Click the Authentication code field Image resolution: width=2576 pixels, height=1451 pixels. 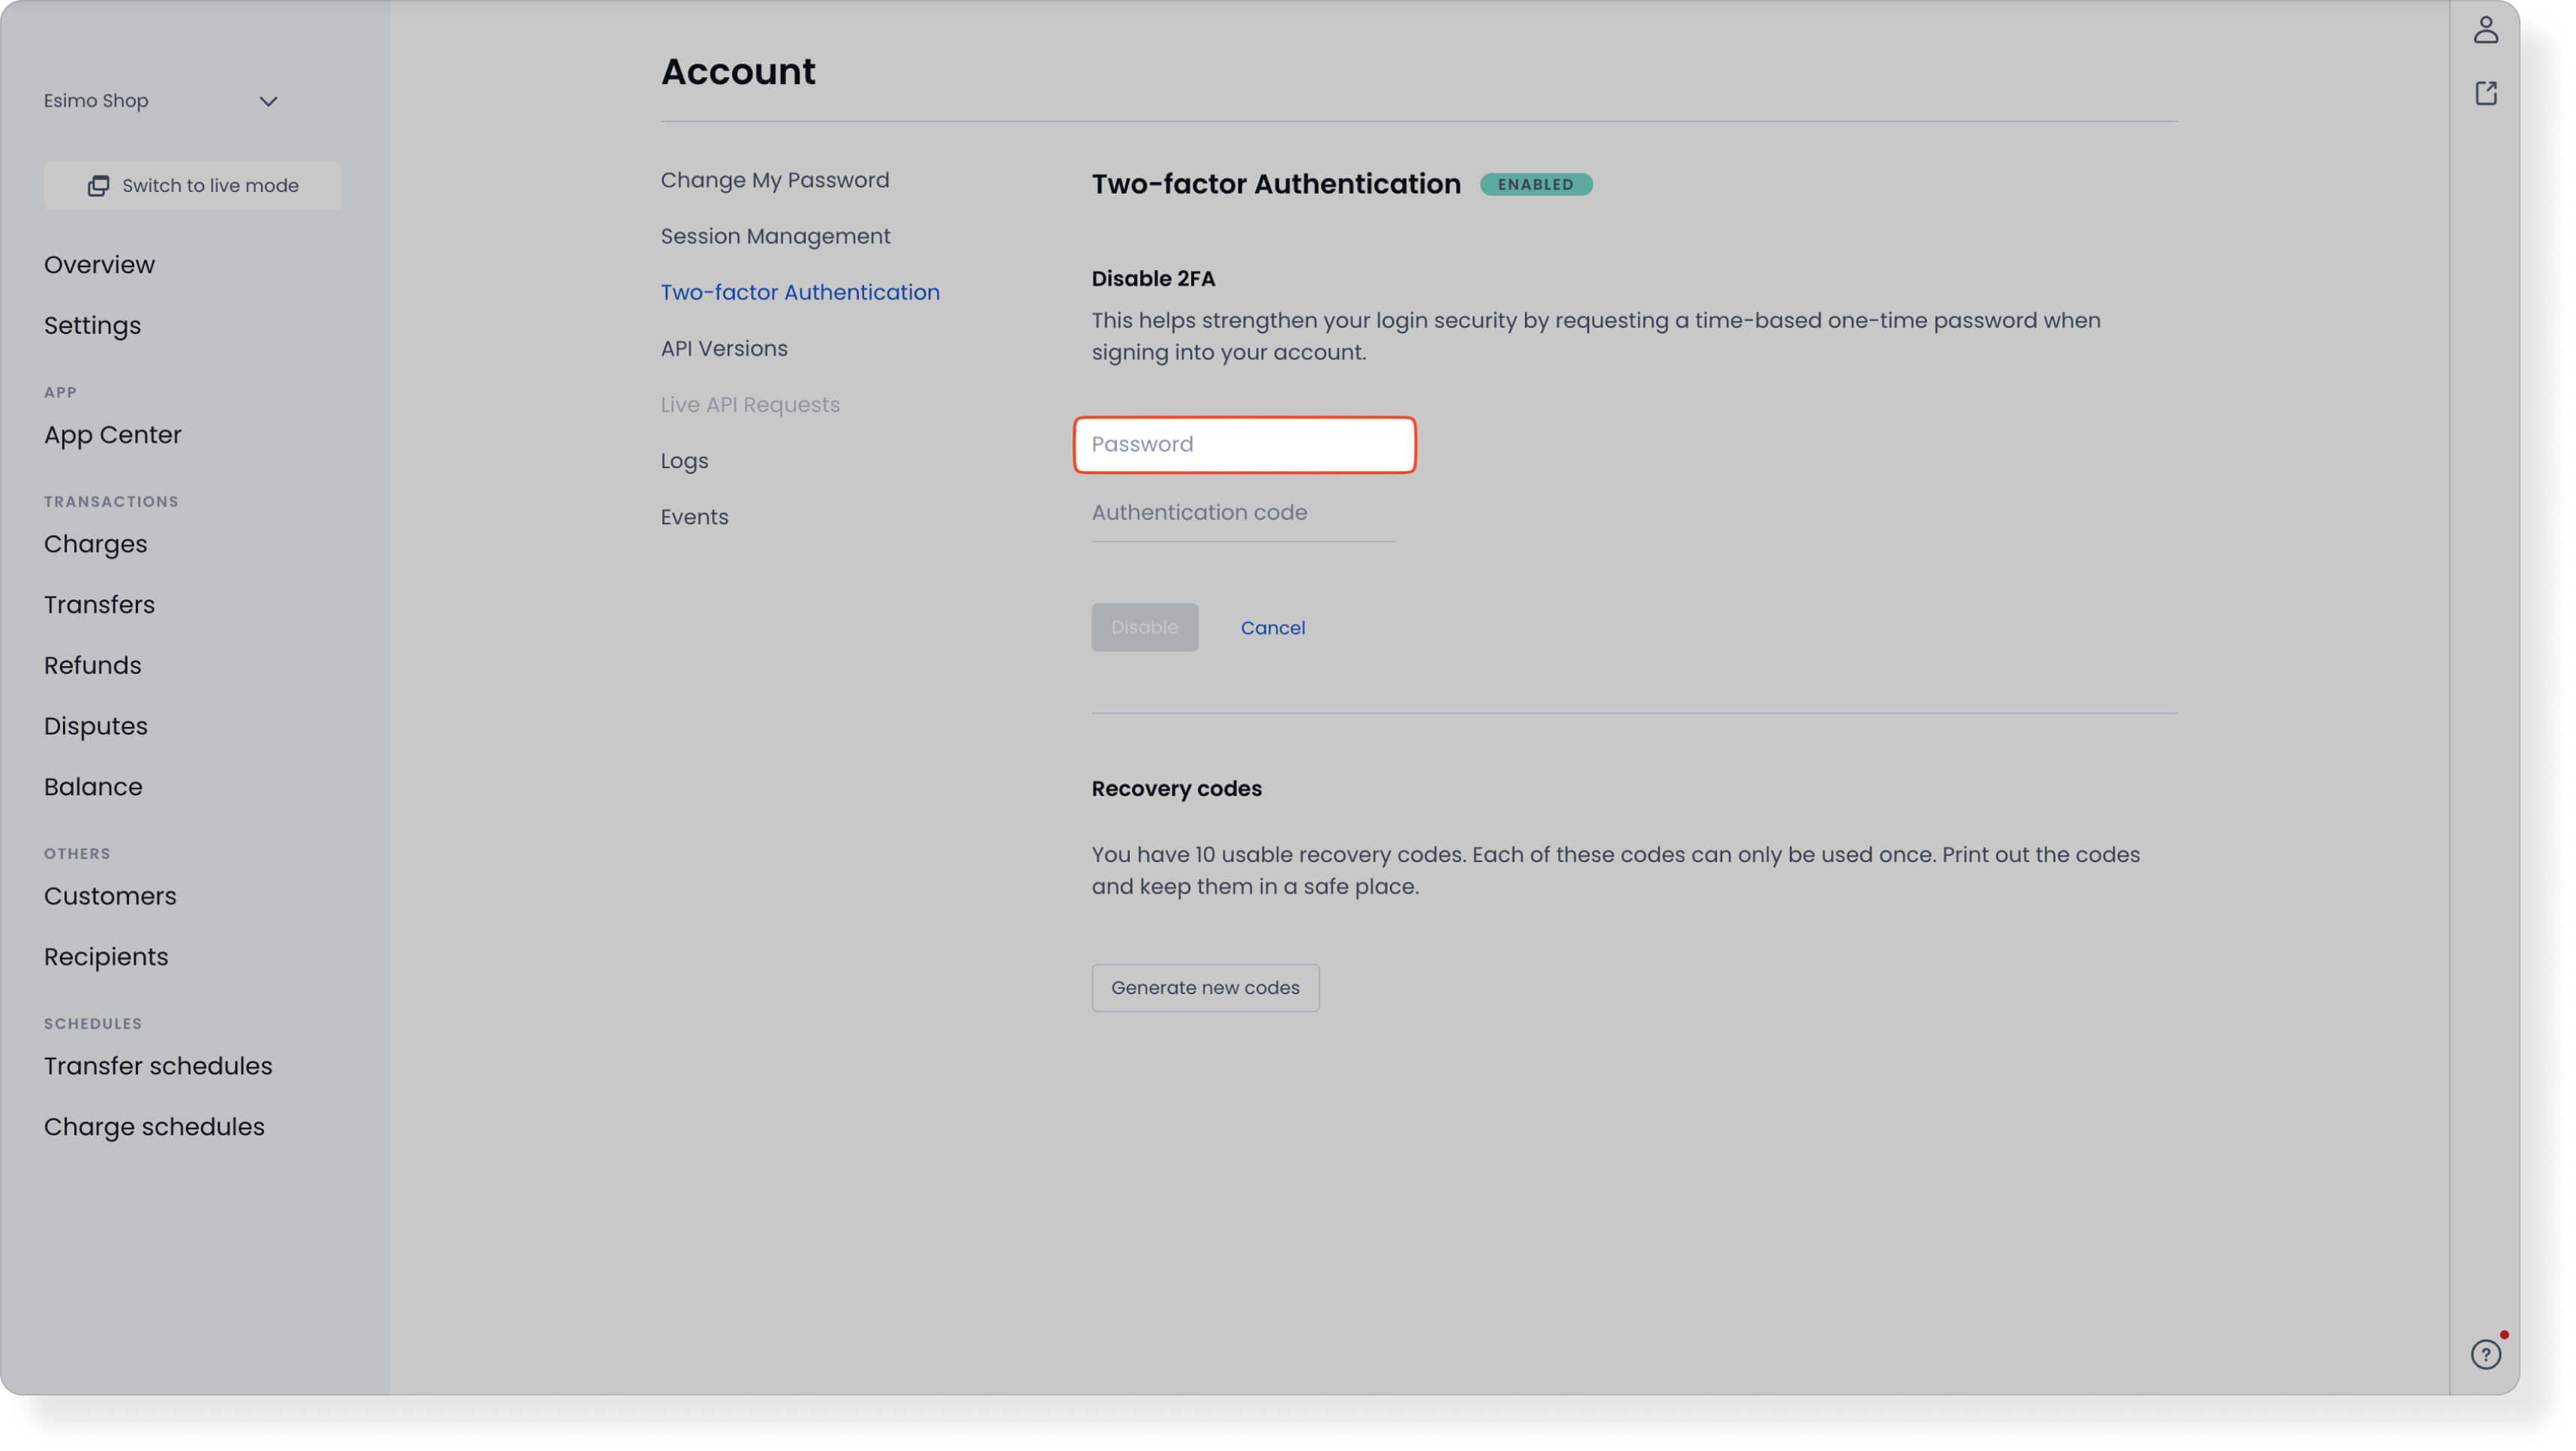tap(1242, 513)
